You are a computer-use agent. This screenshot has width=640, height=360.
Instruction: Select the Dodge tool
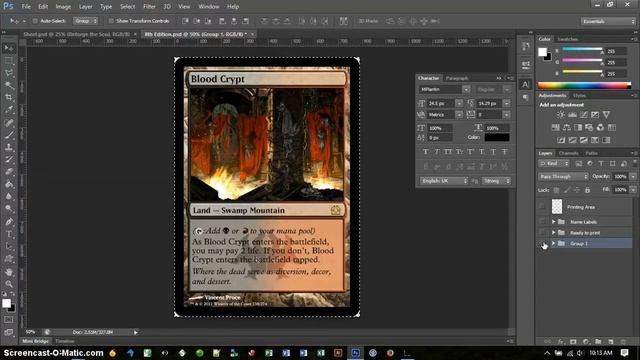coord(9,209)
